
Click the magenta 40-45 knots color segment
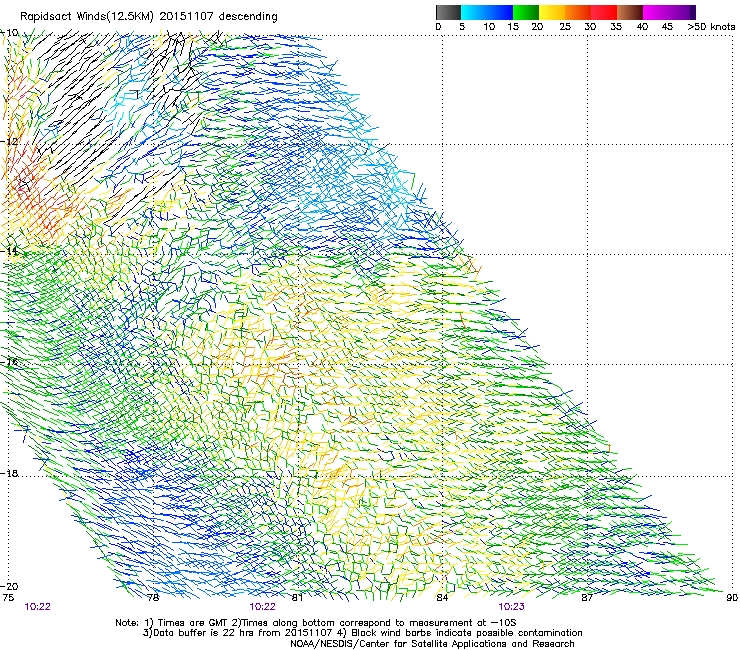pos(656,12)
